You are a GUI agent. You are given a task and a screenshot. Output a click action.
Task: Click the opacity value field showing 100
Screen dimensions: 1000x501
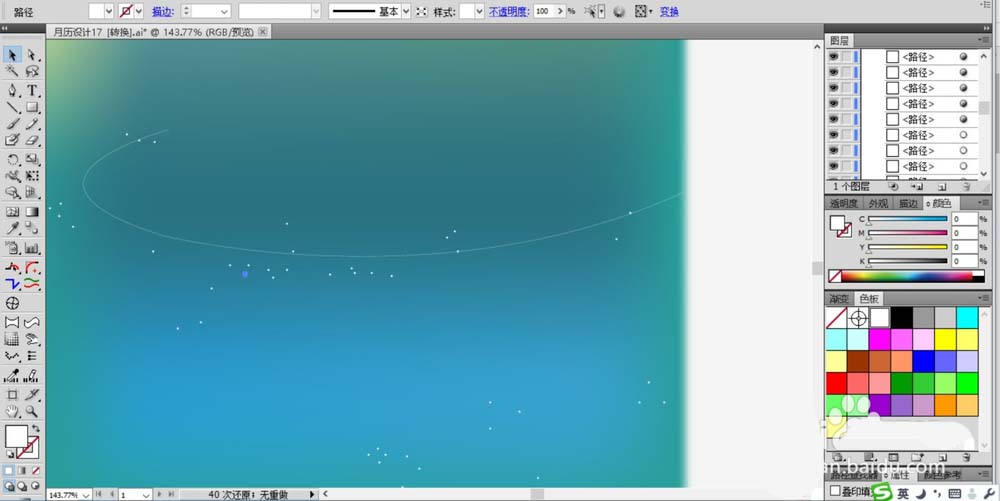[544, 11]
